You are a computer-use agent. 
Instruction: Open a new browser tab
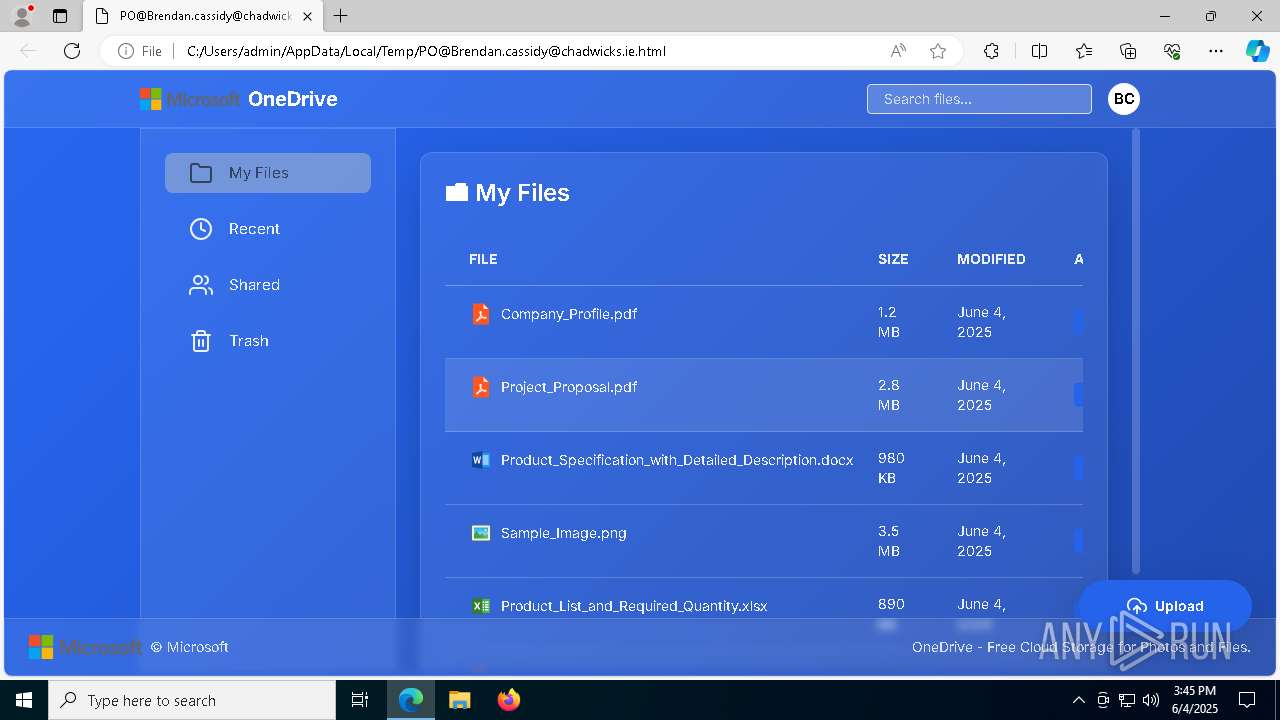click(341, 16)
